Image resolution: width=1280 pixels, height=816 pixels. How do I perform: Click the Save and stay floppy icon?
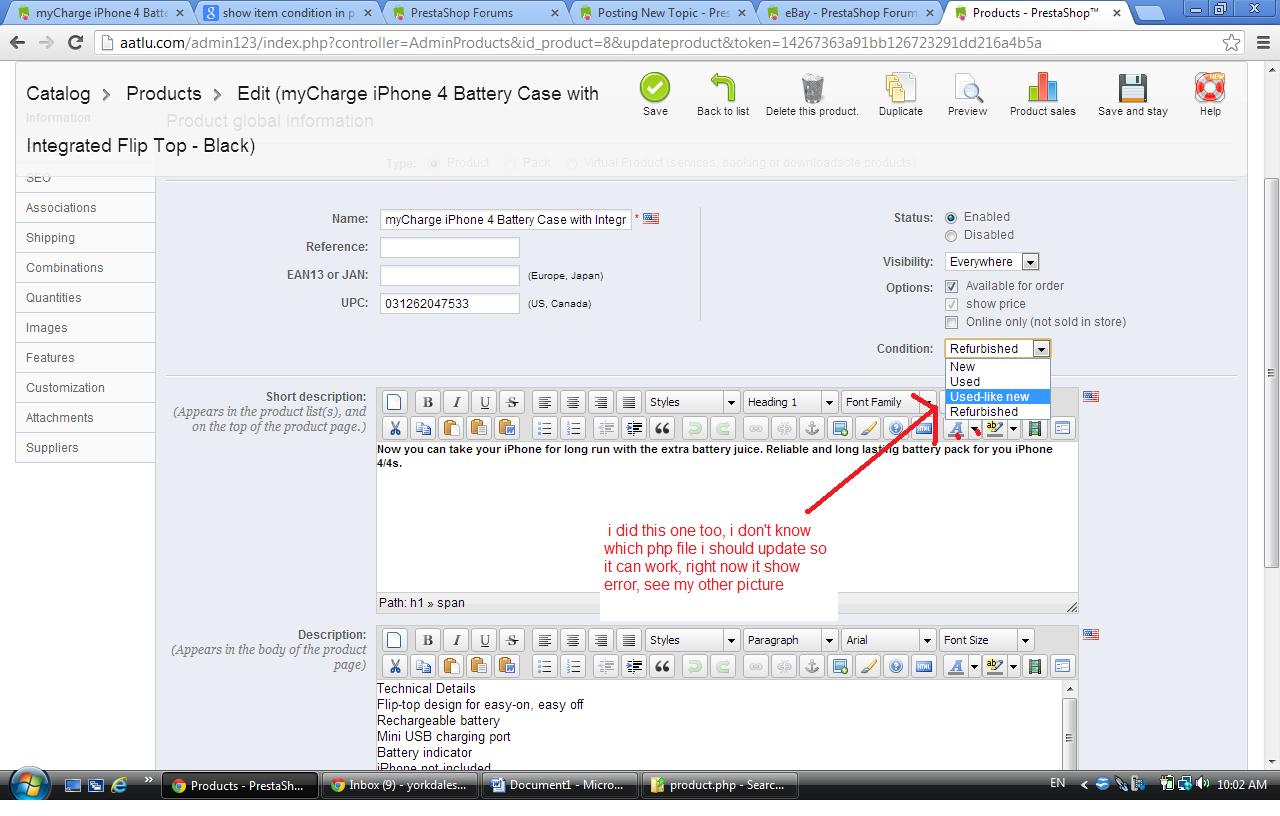pos(1132,88)
